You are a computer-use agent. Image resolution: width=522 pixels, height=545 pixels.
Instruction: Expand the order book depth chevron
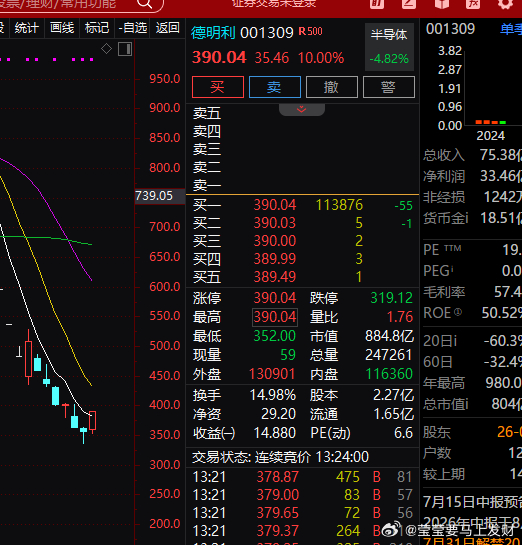302,109
